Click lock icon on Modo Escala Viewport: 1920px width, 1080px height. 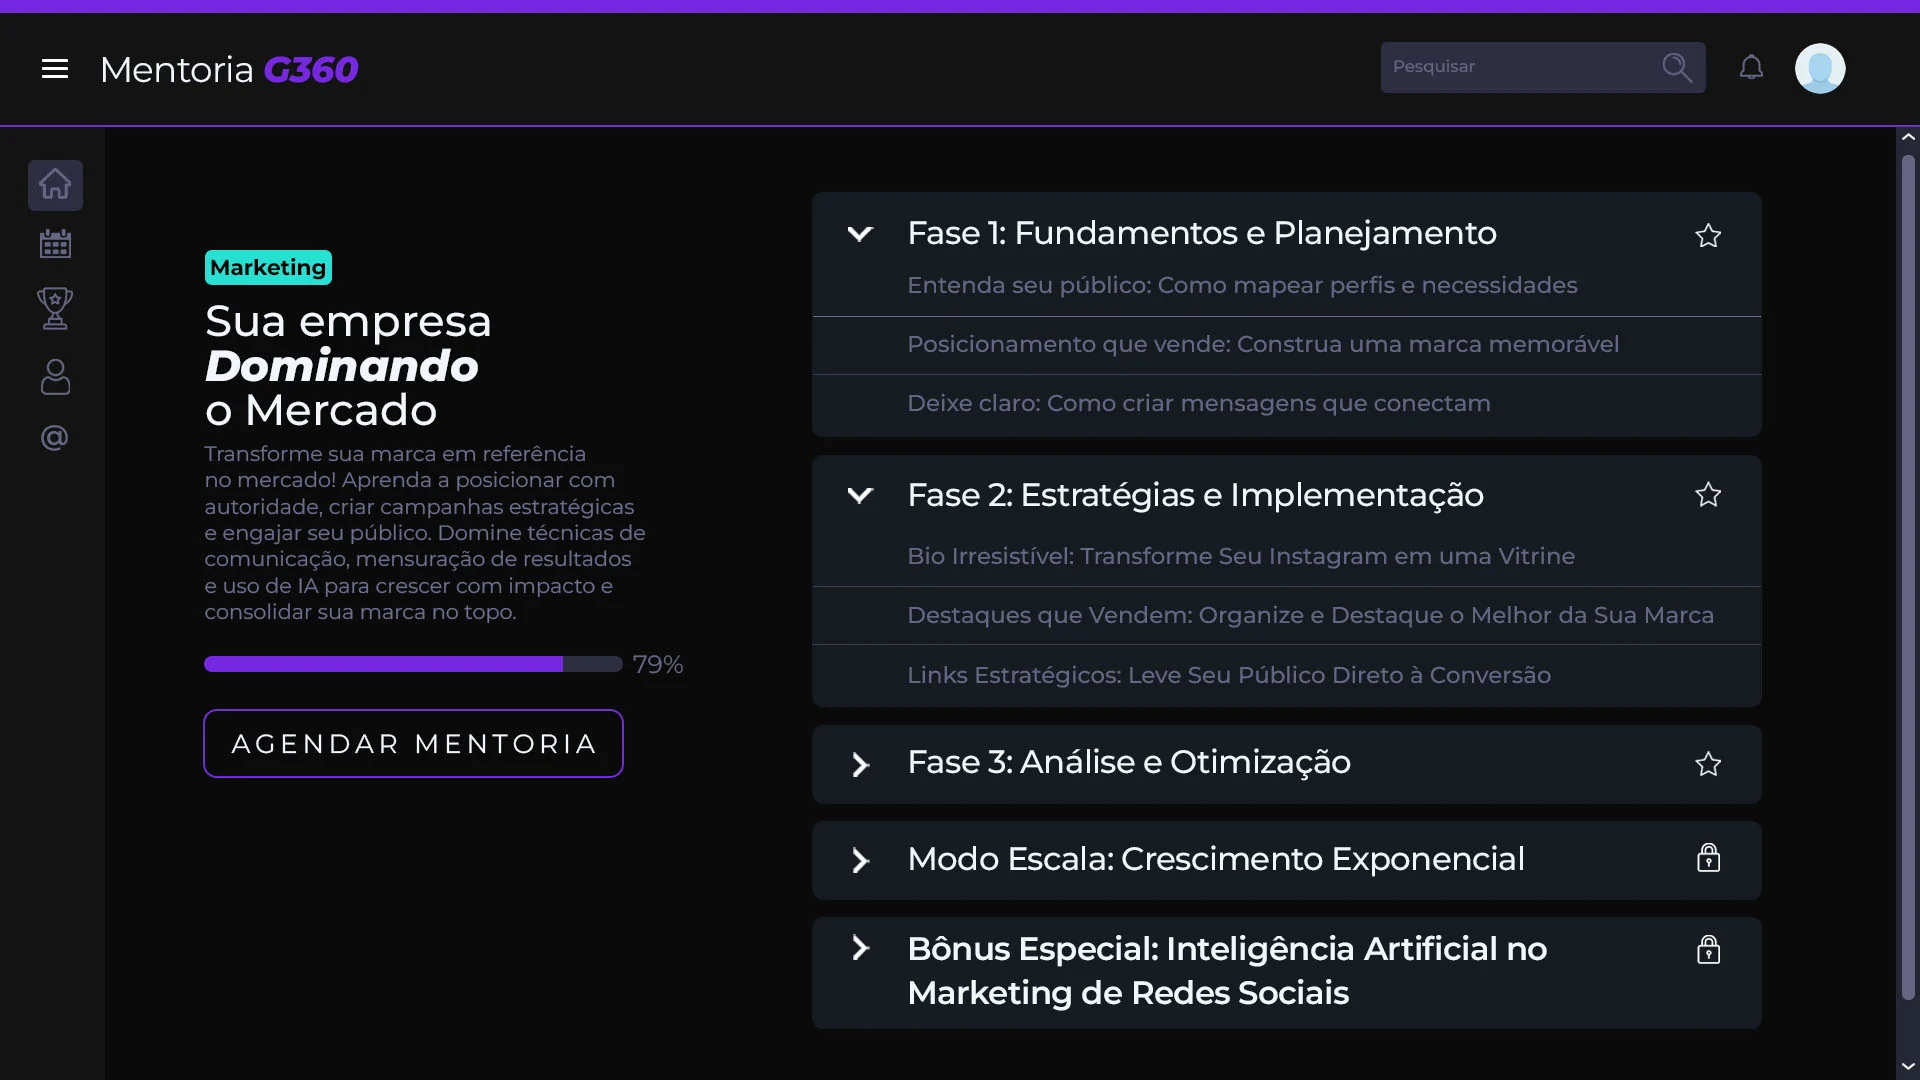[x=1708, y=858]
